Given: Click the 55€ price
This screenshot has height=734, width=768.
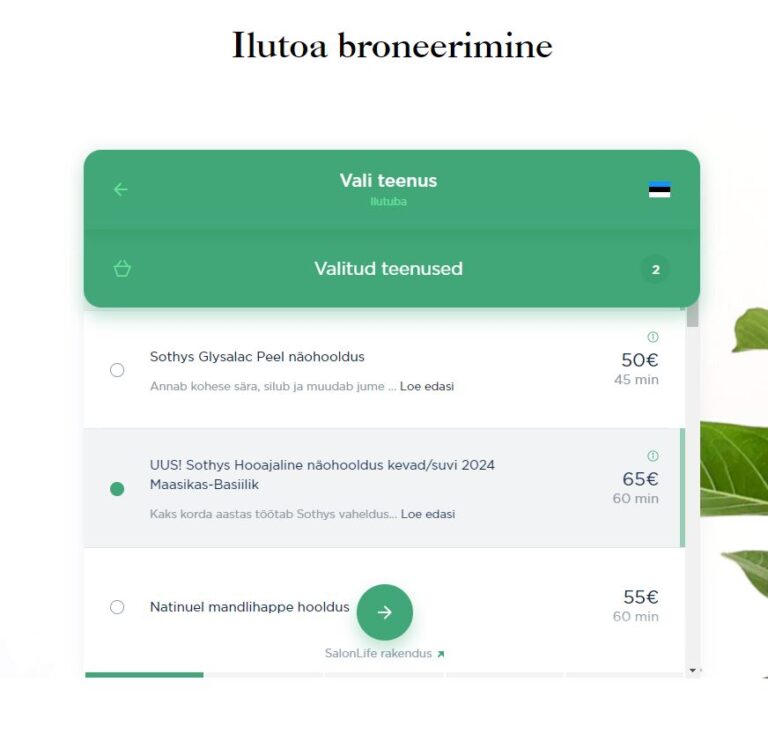Looking at the screenshot, I should 641,597.
